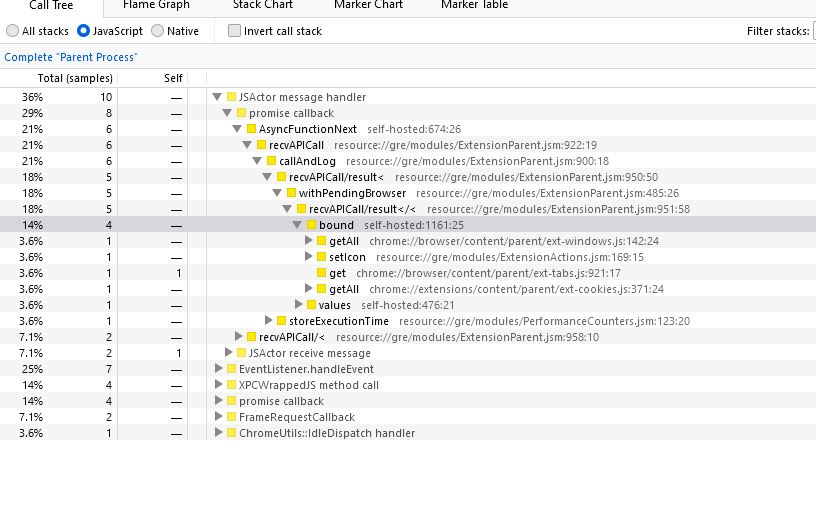Select the recvAPICall/result</< row at line 951
The height and width of the screenshot is (509, 816).
click(408, 209)
